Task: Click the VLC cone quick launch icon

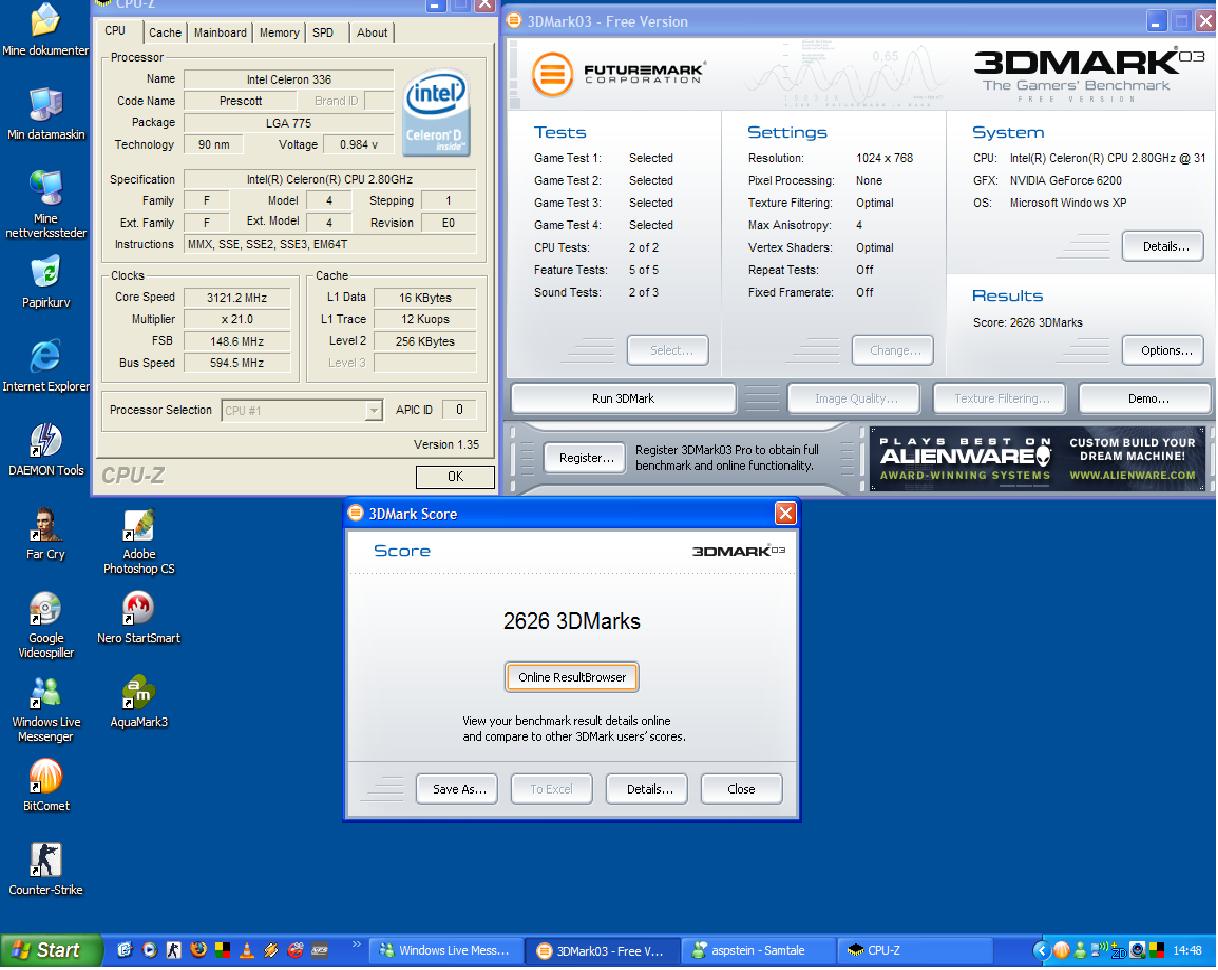Action: click(x=247, y=950)
